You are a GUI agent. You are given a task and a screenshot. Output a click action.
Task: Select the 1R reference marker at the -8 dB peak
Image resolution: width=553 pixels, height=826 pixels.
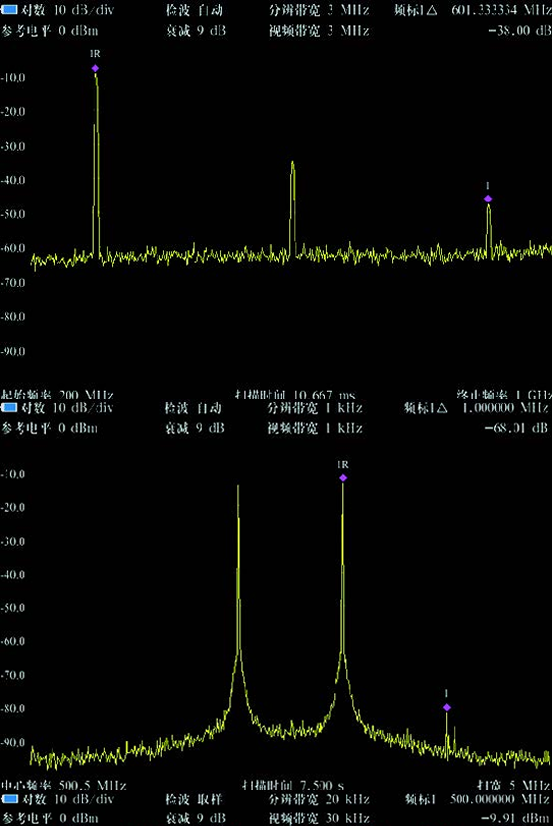(95, 68)
